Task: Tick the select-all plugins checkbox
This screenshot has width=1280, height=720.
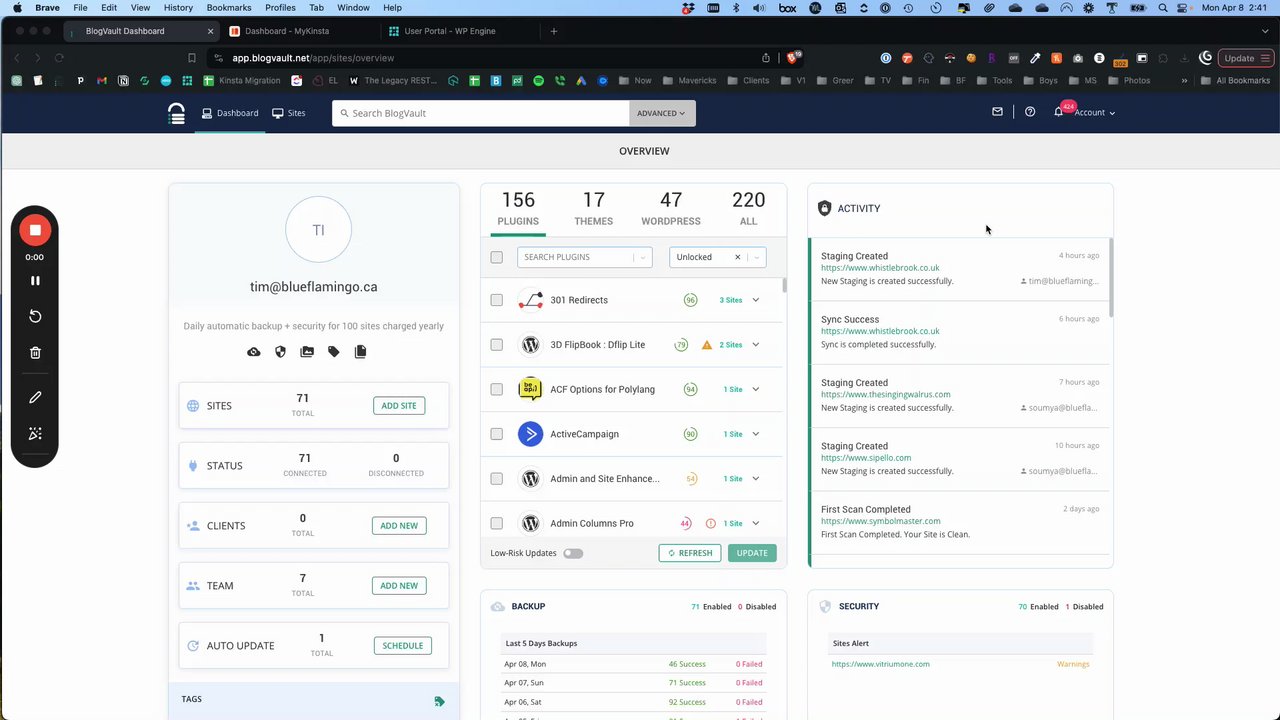Action: click(x=496, y=257)
